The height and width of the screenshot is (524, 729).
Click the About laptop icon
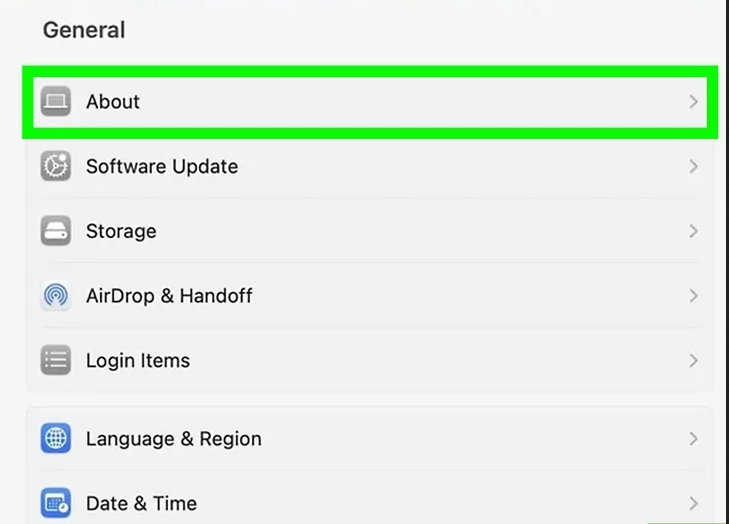point(56,101)
